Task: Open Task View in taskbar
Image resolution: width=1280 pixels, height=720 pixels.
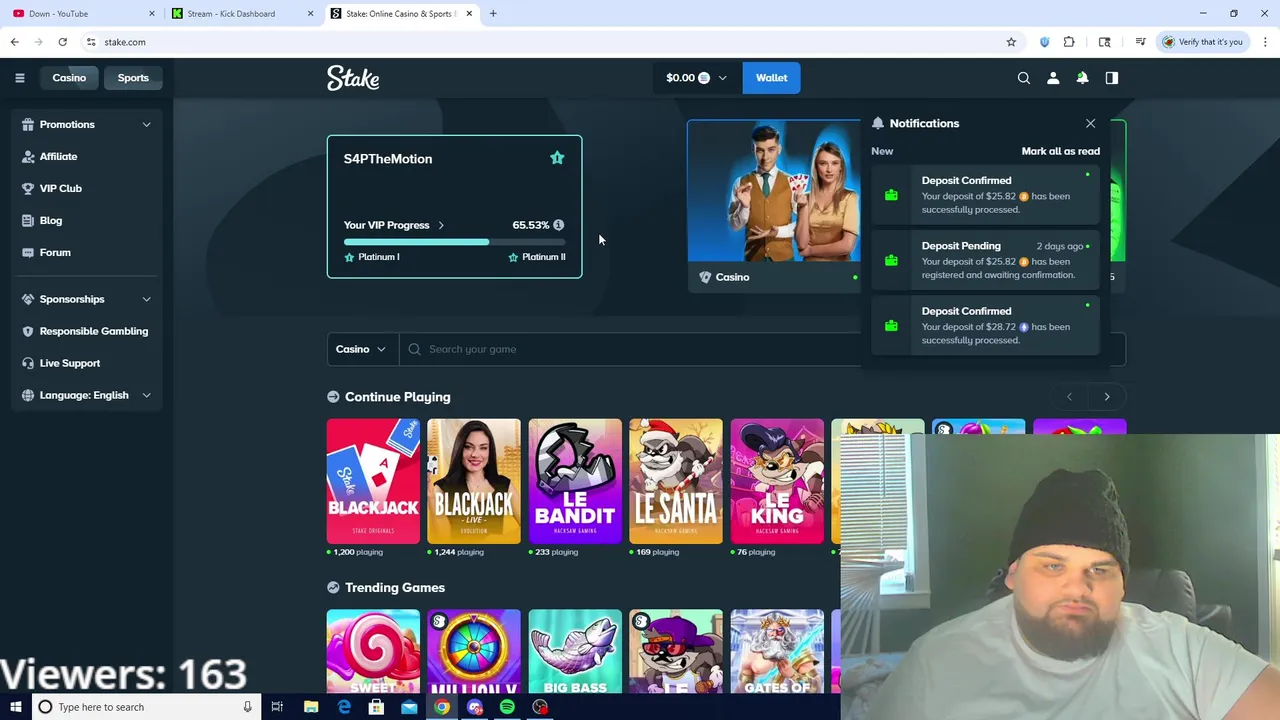Action: (x=277, y=707)
